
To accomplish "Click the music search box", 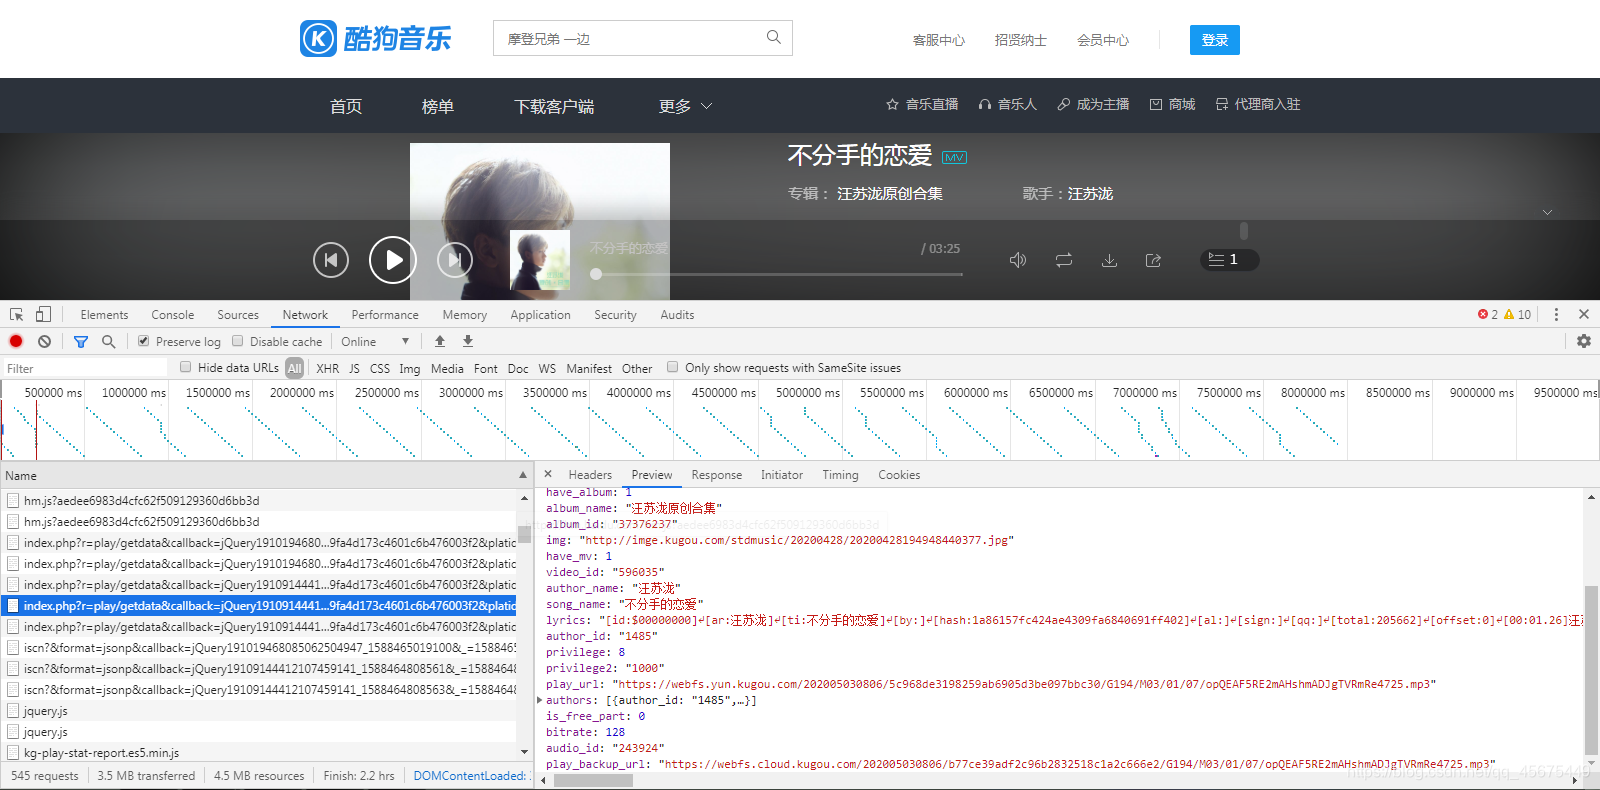I will tap(643, 38).
